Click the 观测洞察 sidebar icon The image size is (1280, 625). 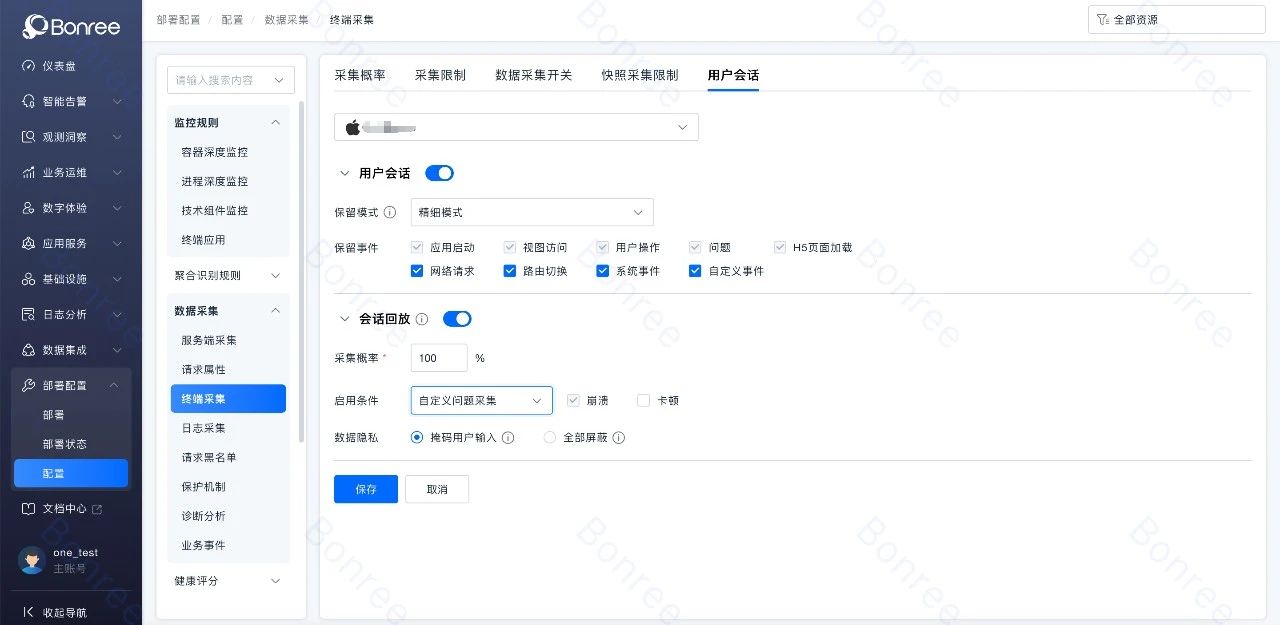tap(29, 137)
